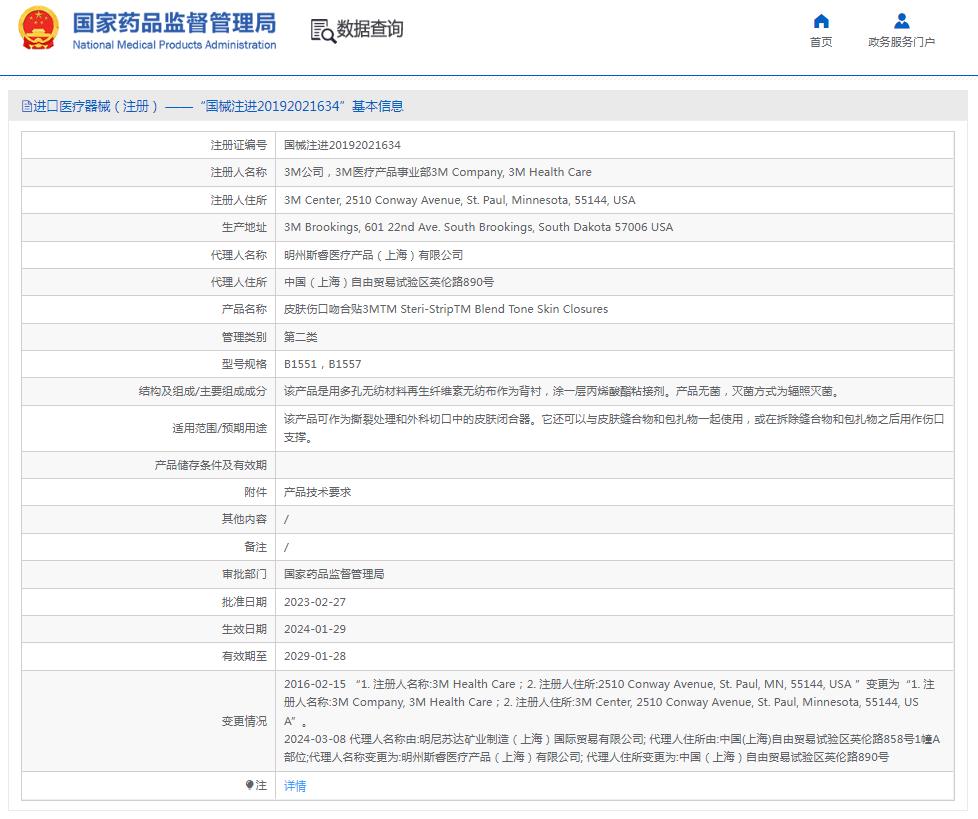Screen dimensions: 978x819
Task: Select the 批准日期 label cell
Action: pos(148,602)
